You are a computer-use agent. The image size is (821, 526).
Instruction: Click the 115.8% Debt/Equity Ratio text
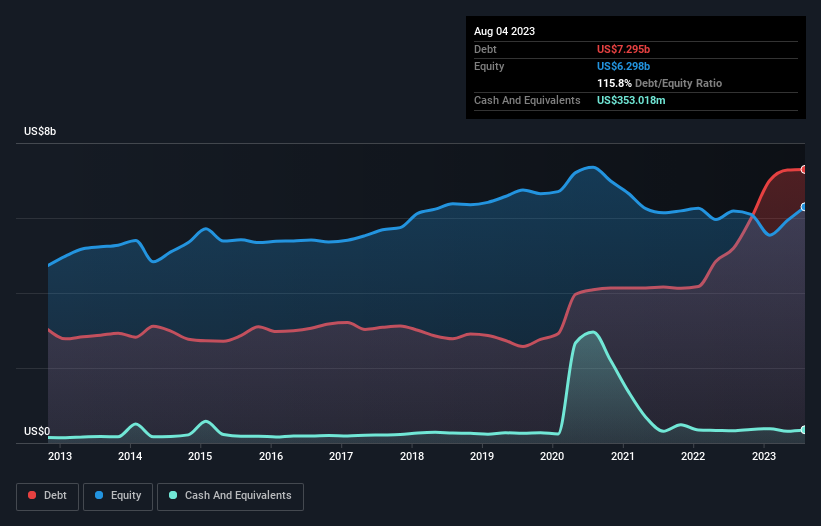[x=659, y=83]
